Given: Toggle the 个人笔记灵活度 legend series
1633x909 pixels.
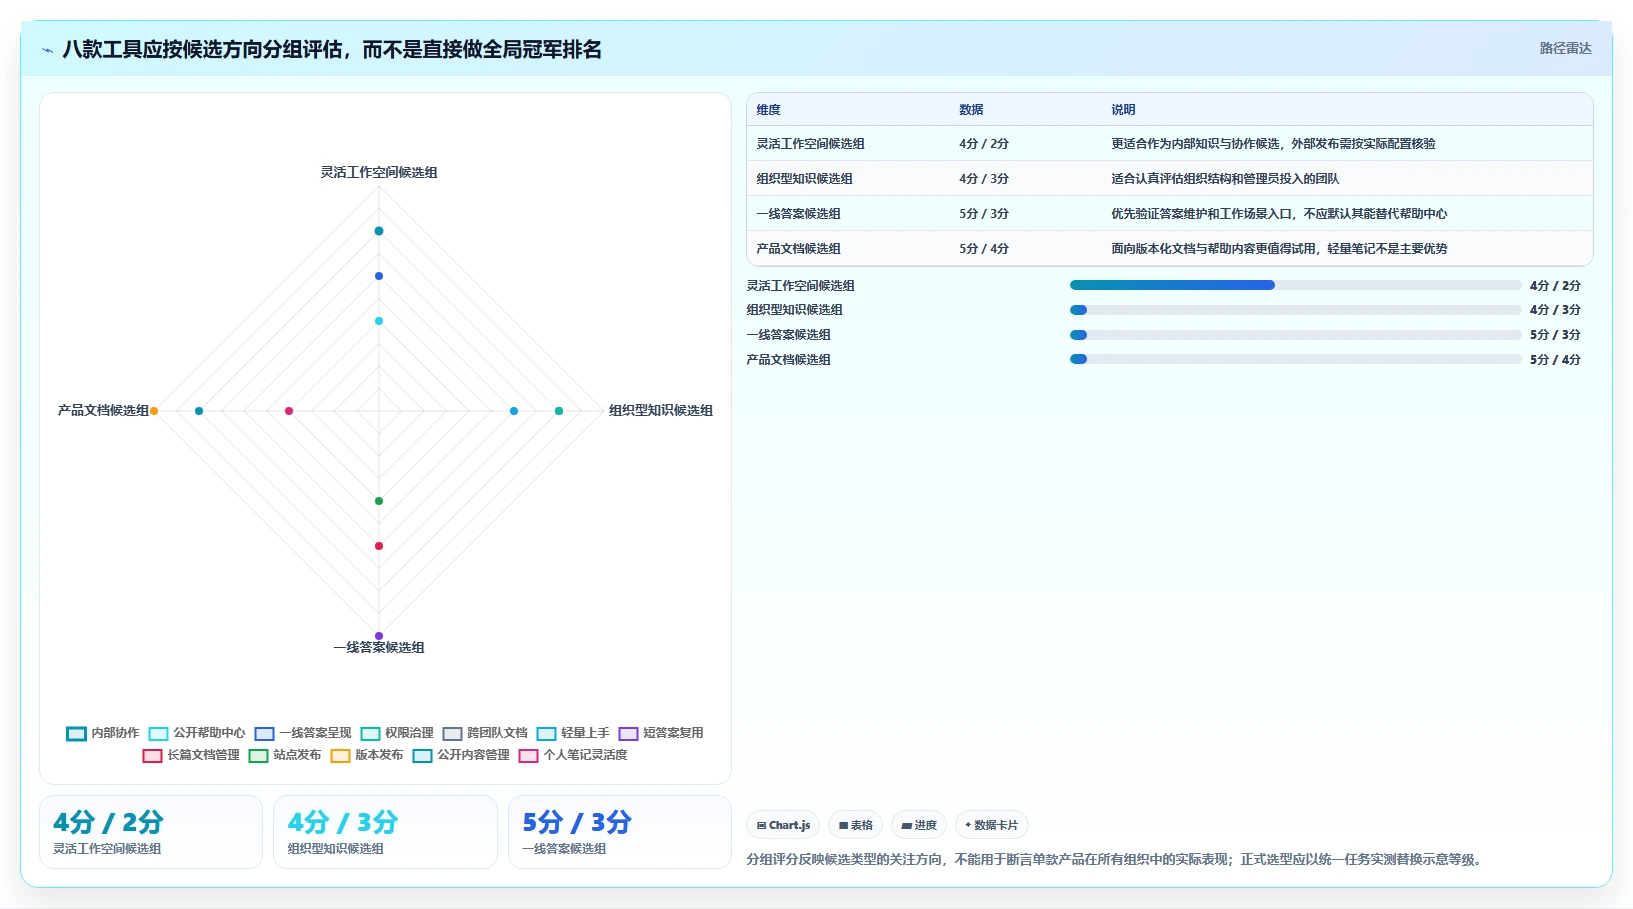Looking at the screenshot, I should click(x=573, y=755).
